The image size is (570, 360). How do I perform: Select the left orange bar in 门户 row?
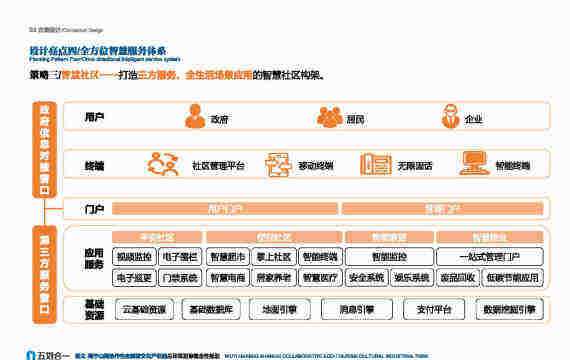[225, 209]
